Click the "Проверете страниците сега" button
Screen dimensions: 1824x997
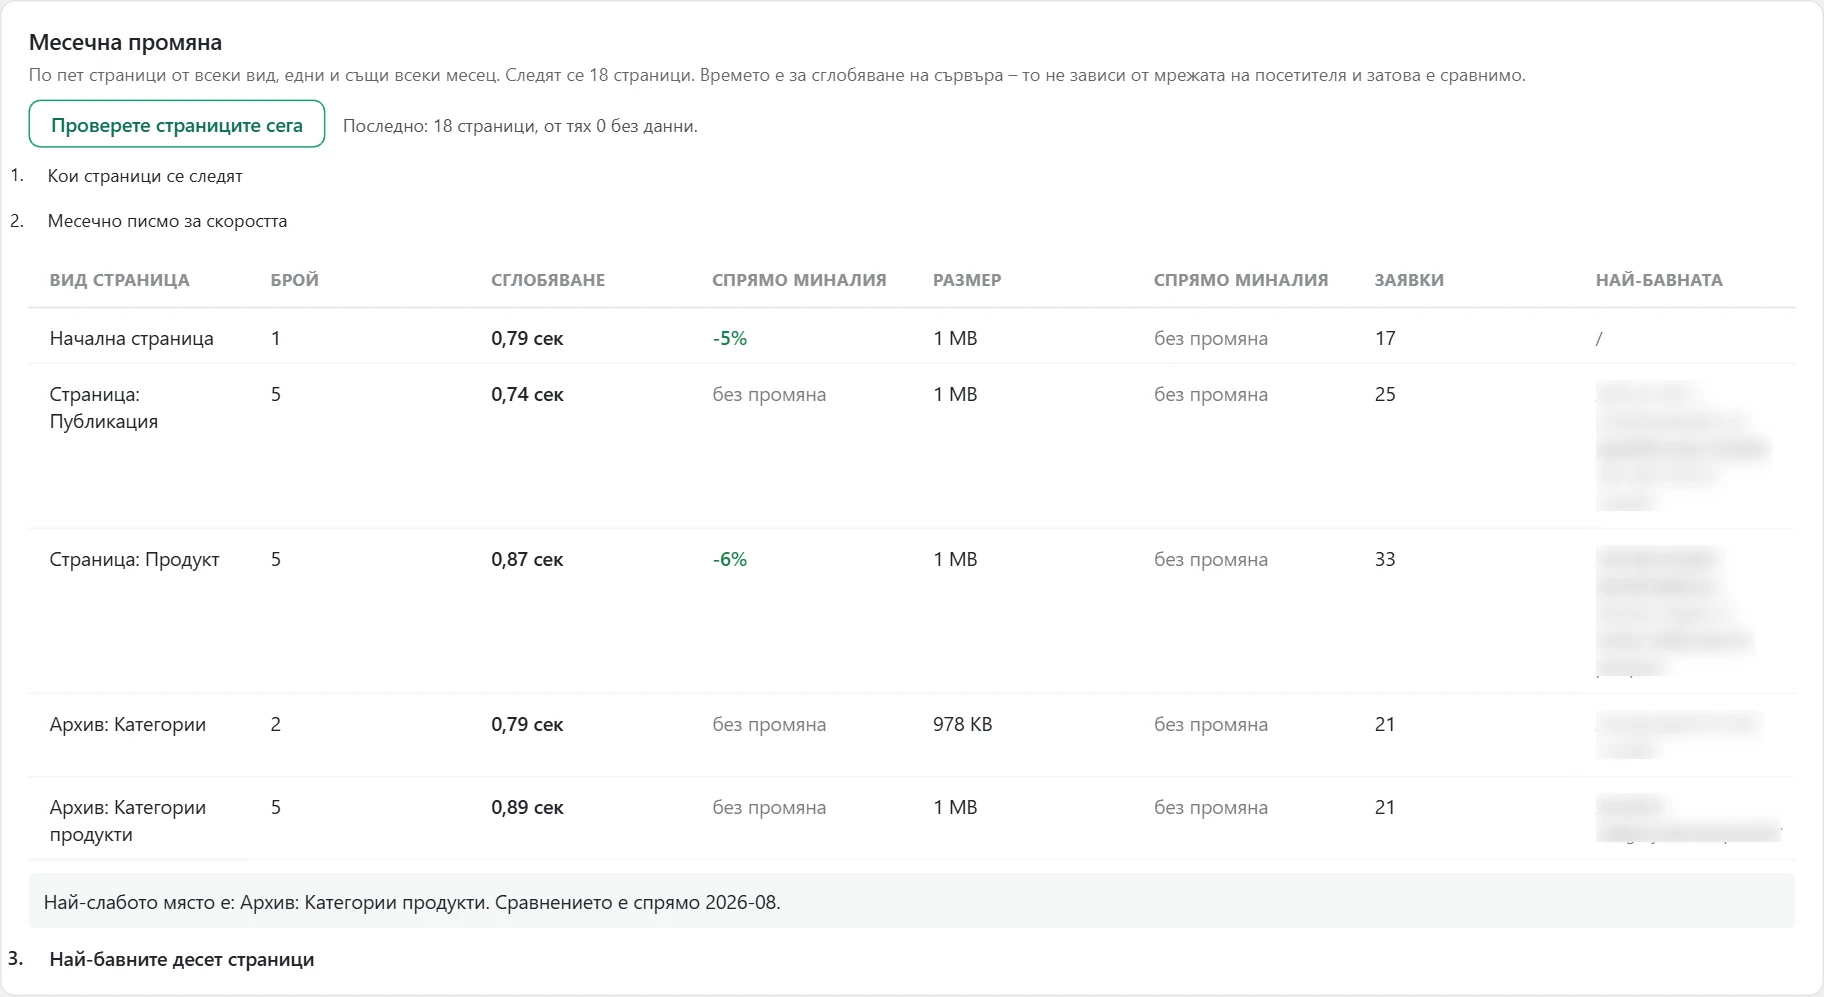point(177,125)
